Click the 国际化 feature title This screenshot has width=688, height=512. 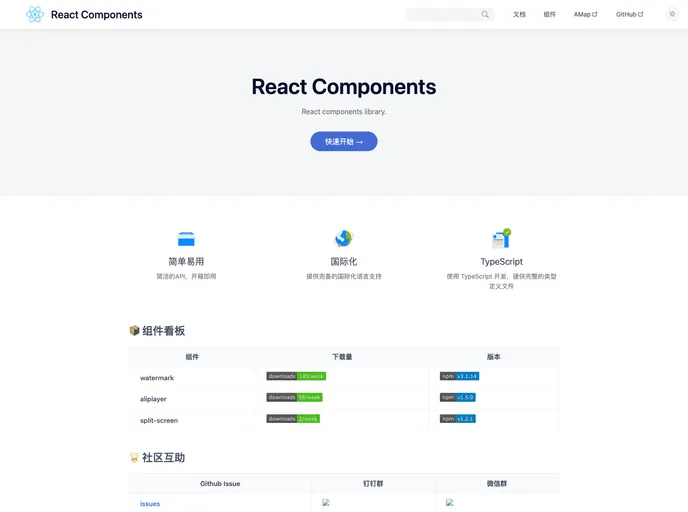[x=344, y=261]
